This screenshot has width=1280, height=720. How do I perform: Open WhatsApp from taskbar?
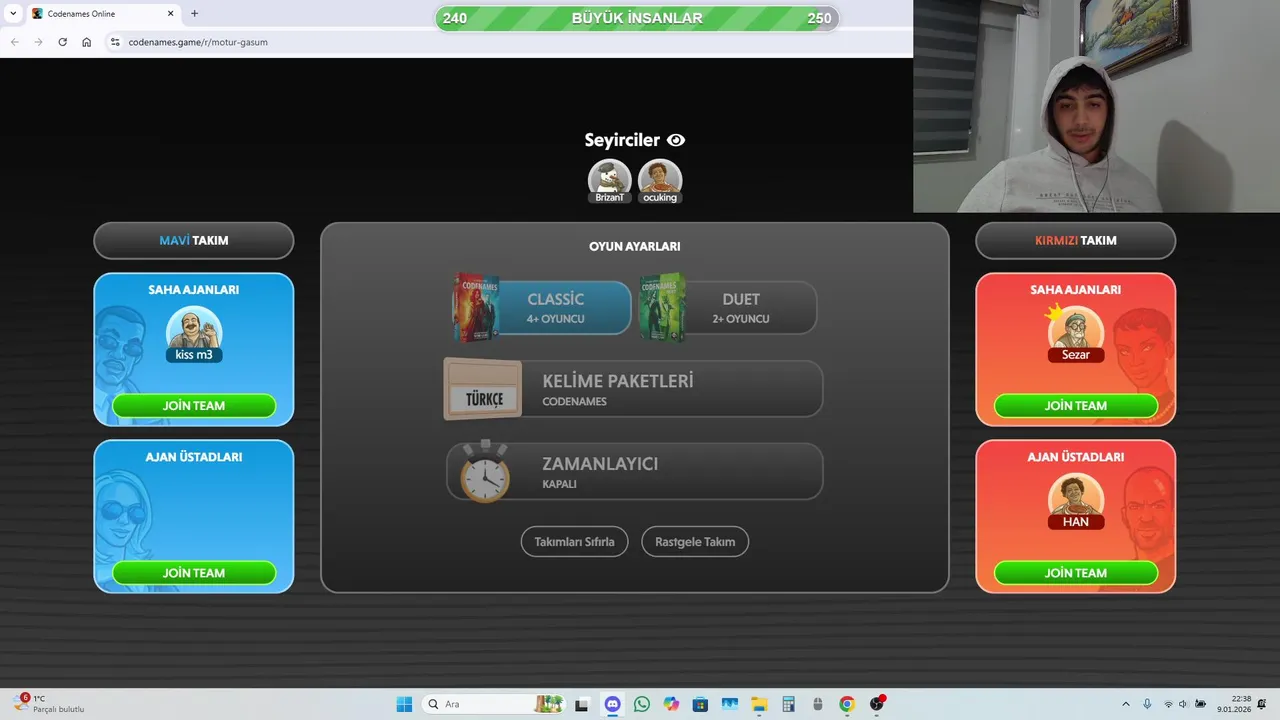[642, 704]
